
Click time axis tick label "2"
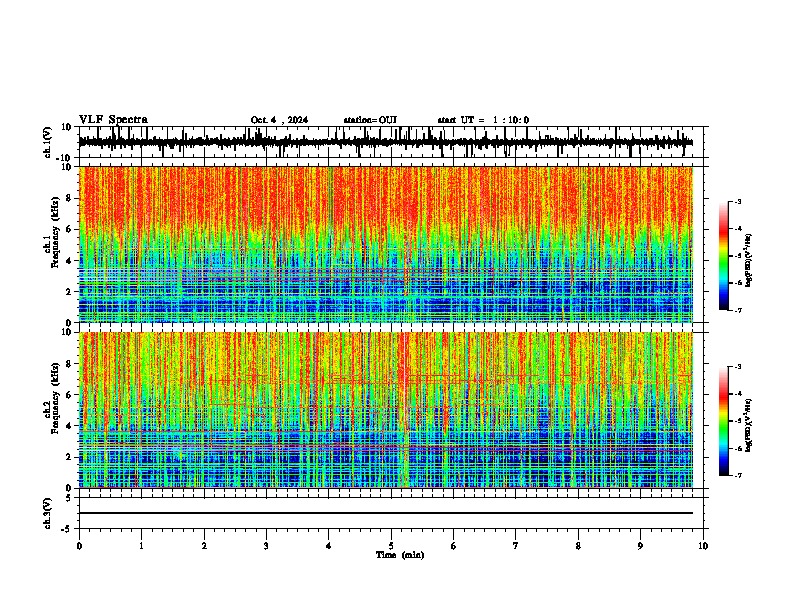click(204, 546)
